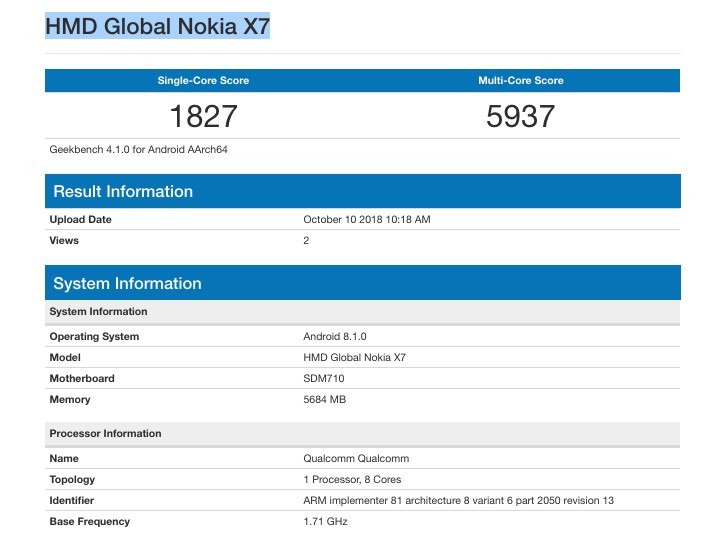The width and height of the screenshot is (728, 540).
Task: Click the 'Processor Information' subheading row
Action: [363, 434]
